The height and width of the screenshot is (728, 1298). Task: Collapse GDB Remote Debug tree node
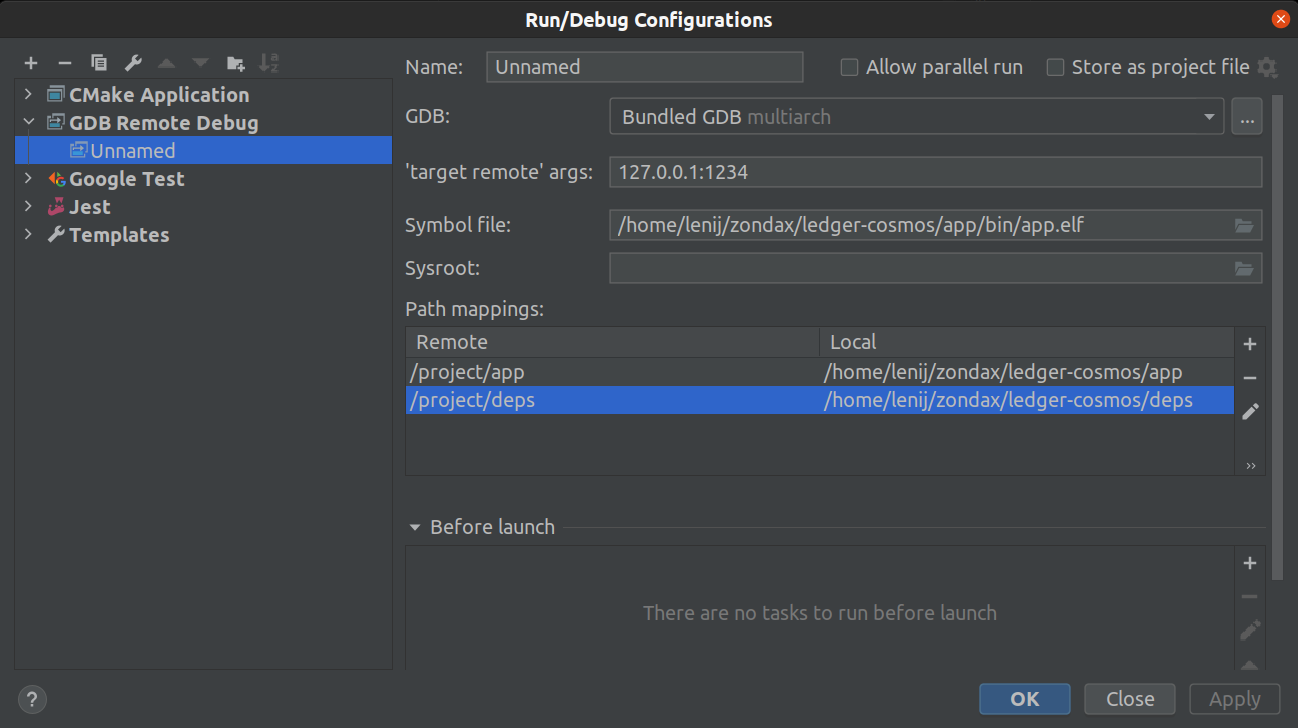pyautogui.click(x=28, y=123)
